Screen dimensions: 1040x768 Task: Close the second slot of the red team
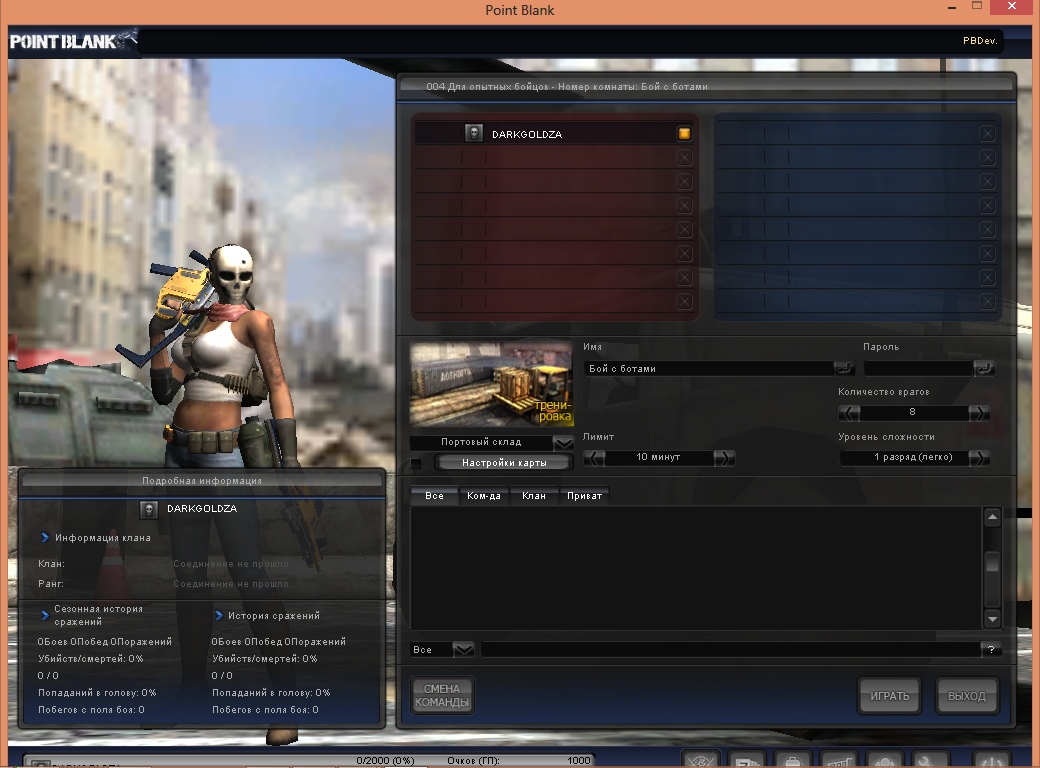click(684, 158)
